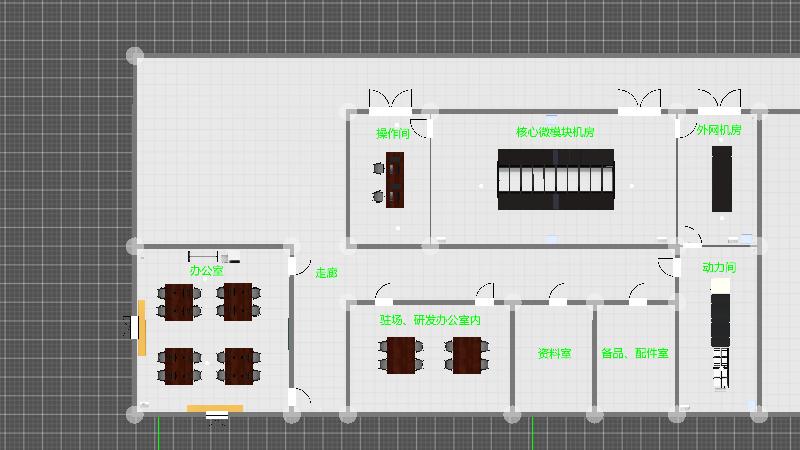Select the 资料室 room label
Viewport: 800px width, 450px height.
554,353
